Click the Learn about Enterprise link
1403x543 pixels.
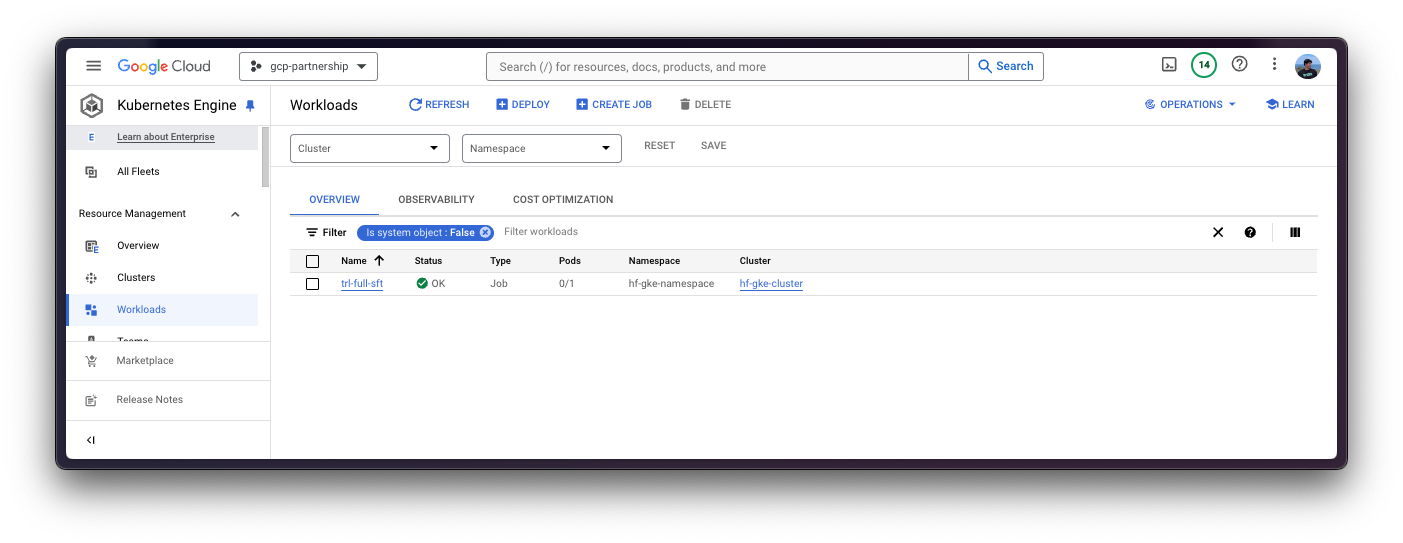tap(166, 137)
